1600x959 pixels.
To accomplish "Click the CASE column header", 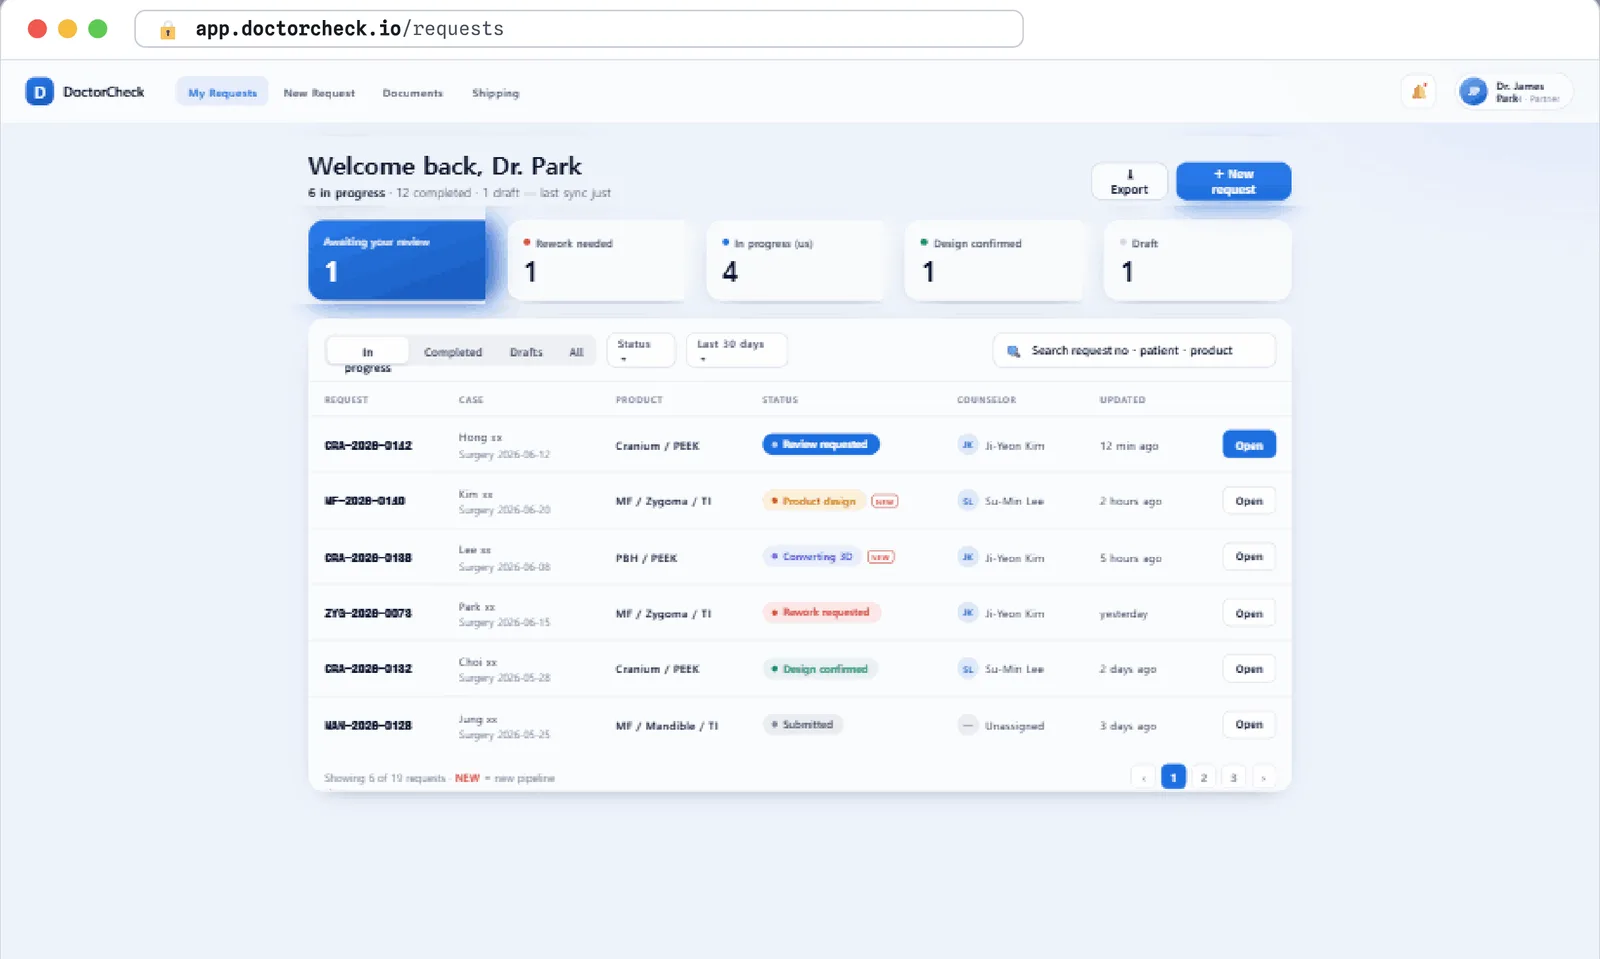I will click(x=471, y=400).
